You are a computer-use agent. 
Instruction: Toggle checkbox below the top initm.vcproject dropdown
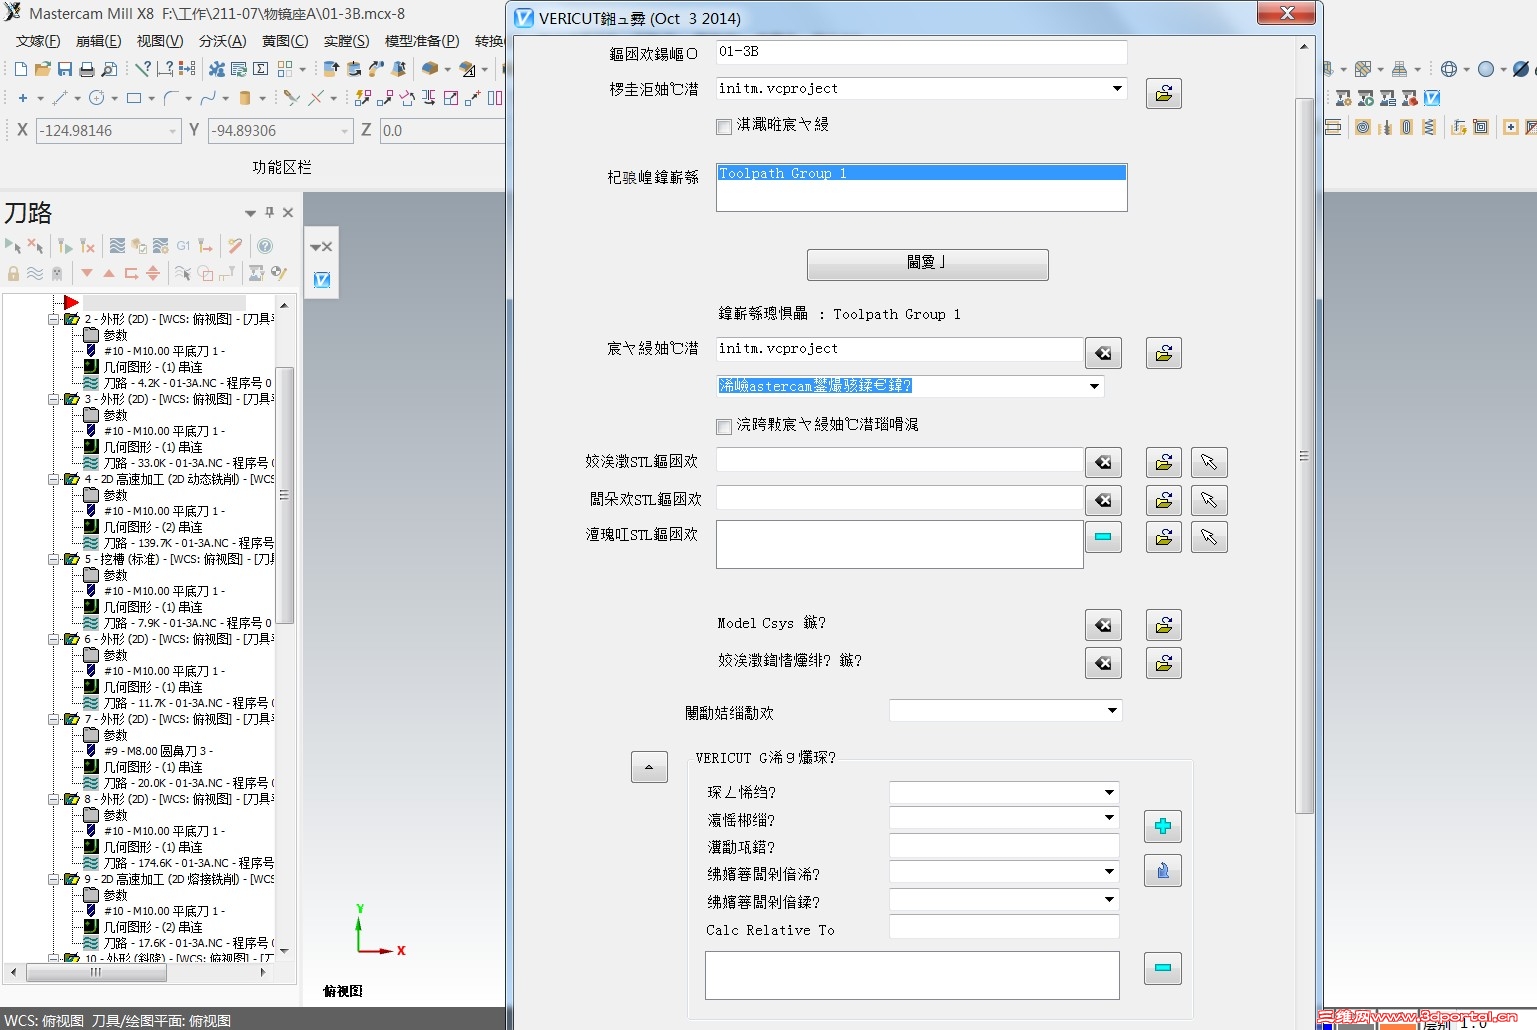click(724, 126)
